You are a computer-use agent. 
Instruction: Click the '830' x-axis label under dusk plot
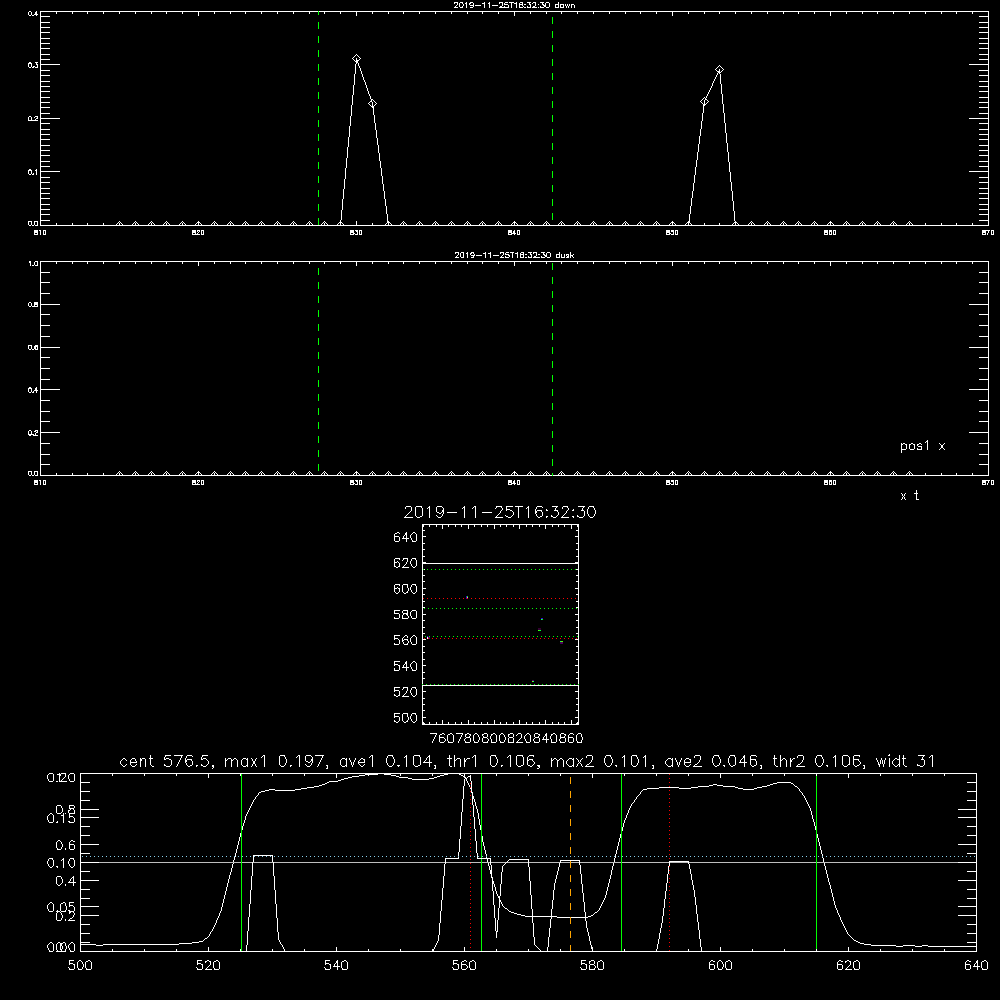[x=356, y=483]
